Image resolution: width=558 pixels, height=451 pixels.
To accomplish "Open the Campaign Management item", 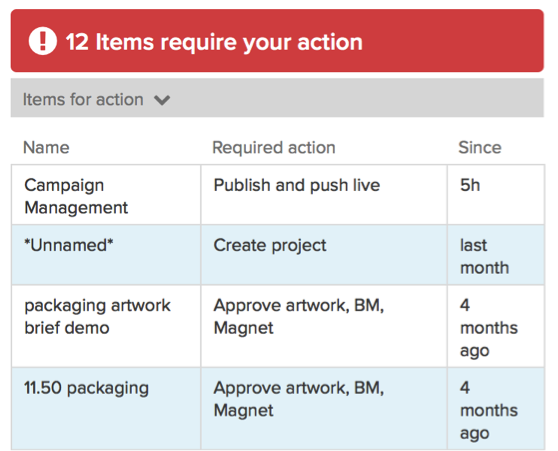I will tap(76, 196).
